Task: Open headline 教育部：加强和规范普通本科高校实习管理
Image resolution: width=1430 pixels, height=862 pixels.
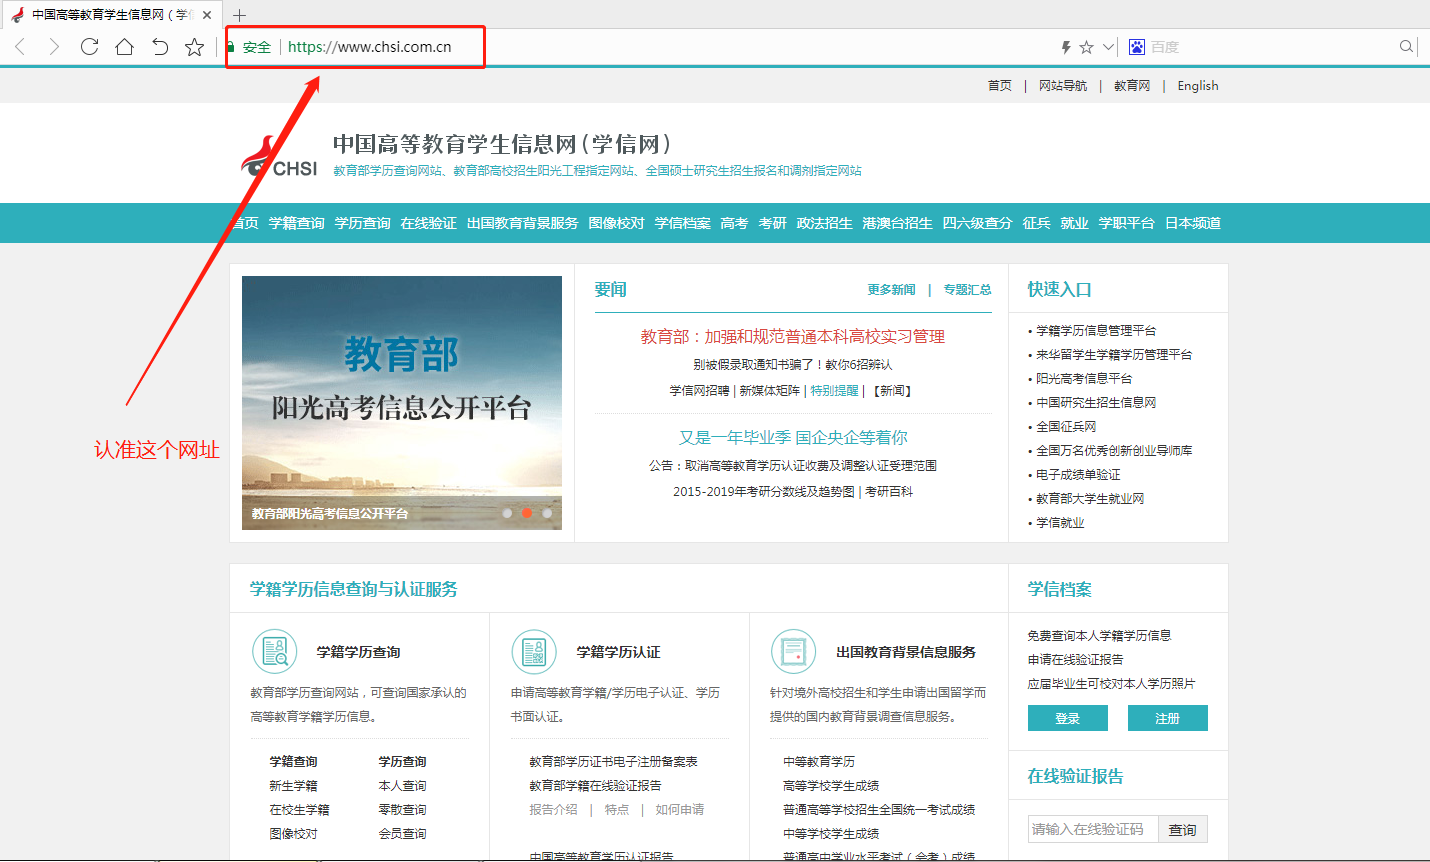Action: point(793,337)
